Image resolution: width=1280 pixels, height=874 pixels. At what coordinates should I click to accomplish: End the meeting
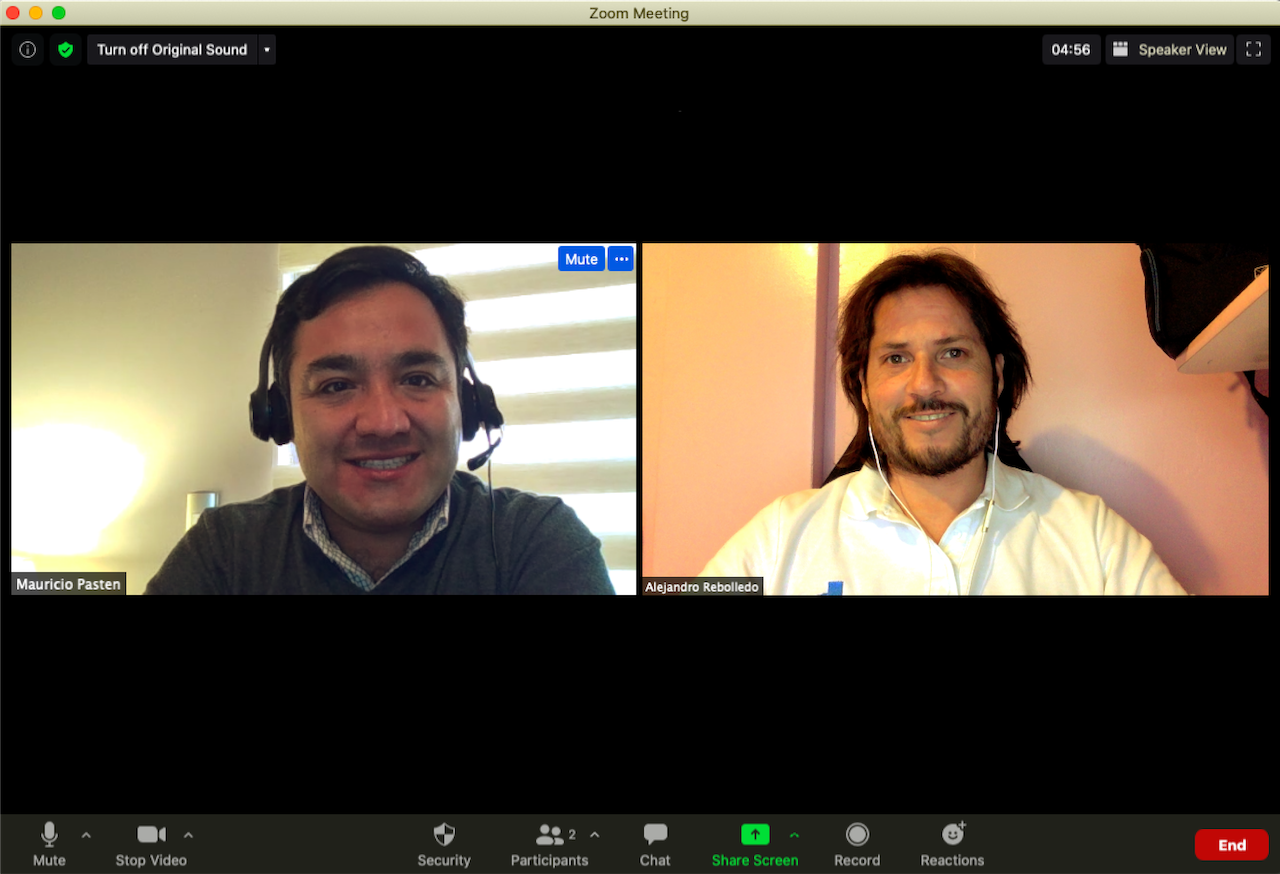click(1232, 845)
